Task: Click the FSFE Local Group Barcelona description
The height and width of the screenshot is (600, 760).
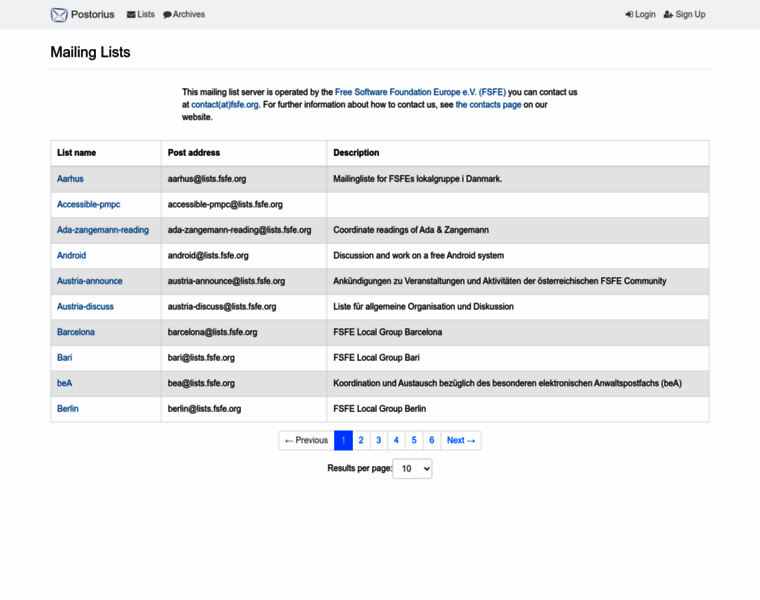Action: coord(388,332)
